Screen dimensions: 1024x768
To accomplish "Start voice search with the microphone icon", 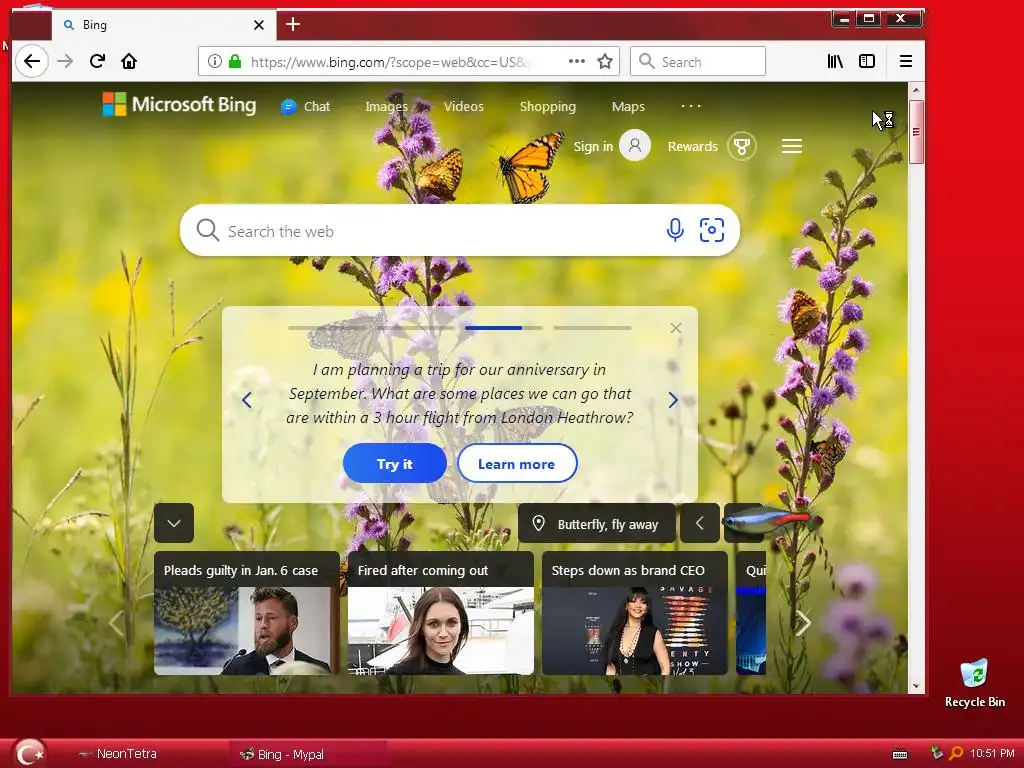I will 675,230.
